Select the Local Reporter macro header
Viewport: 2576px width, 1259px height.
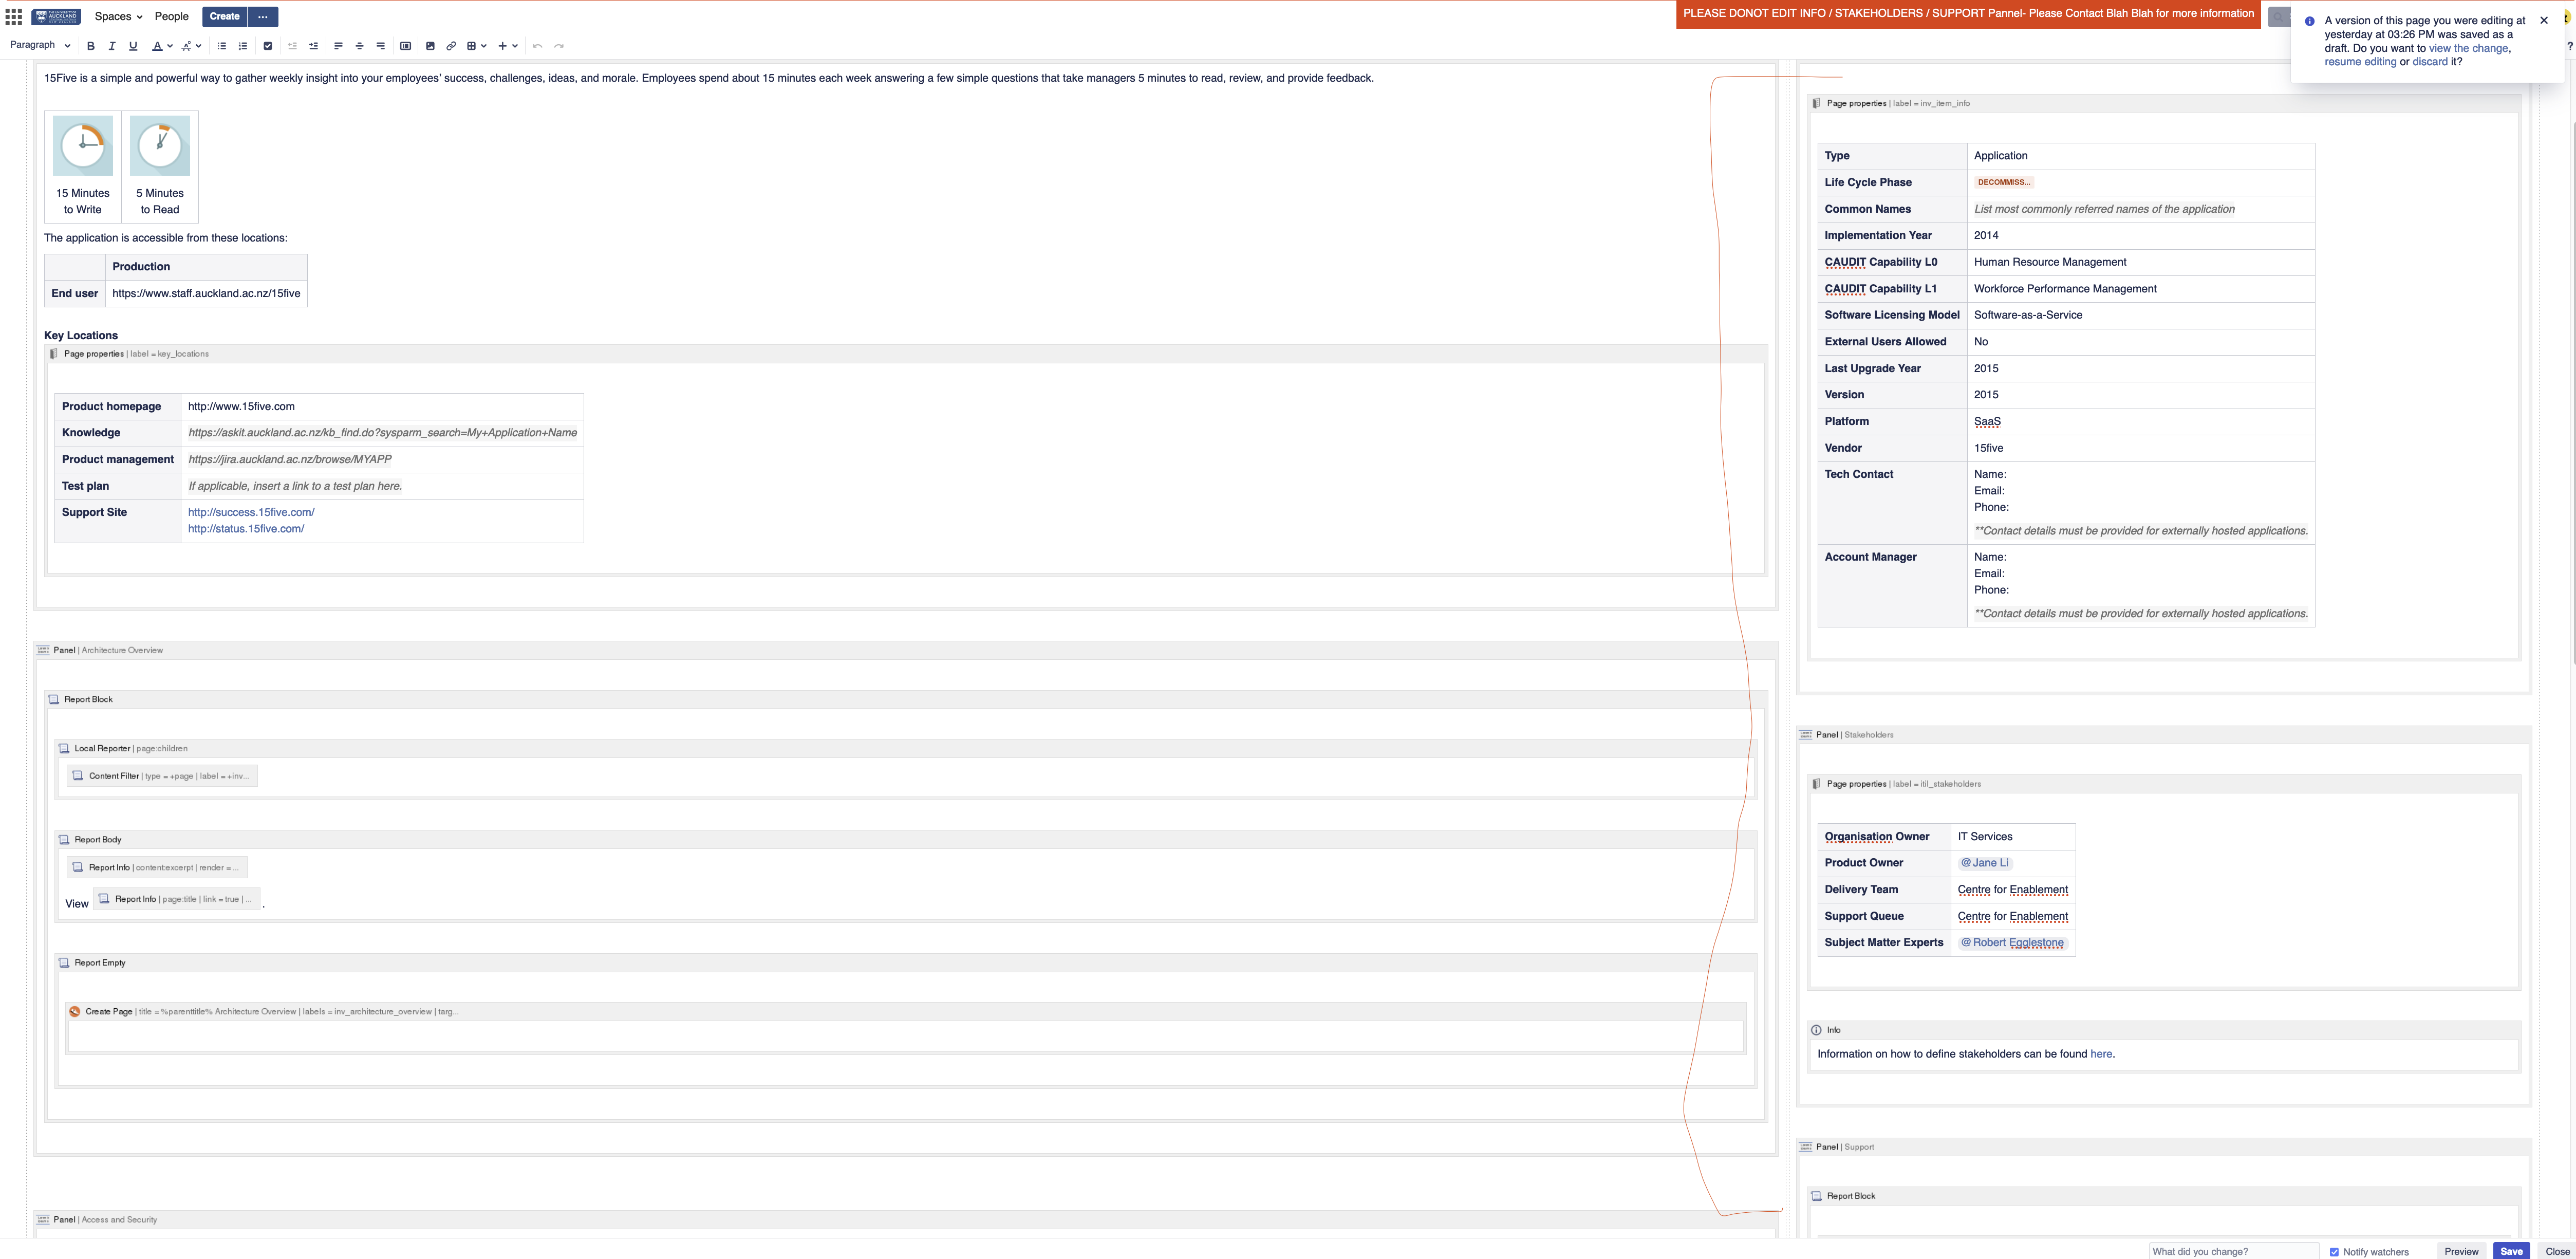click(905, 749)
